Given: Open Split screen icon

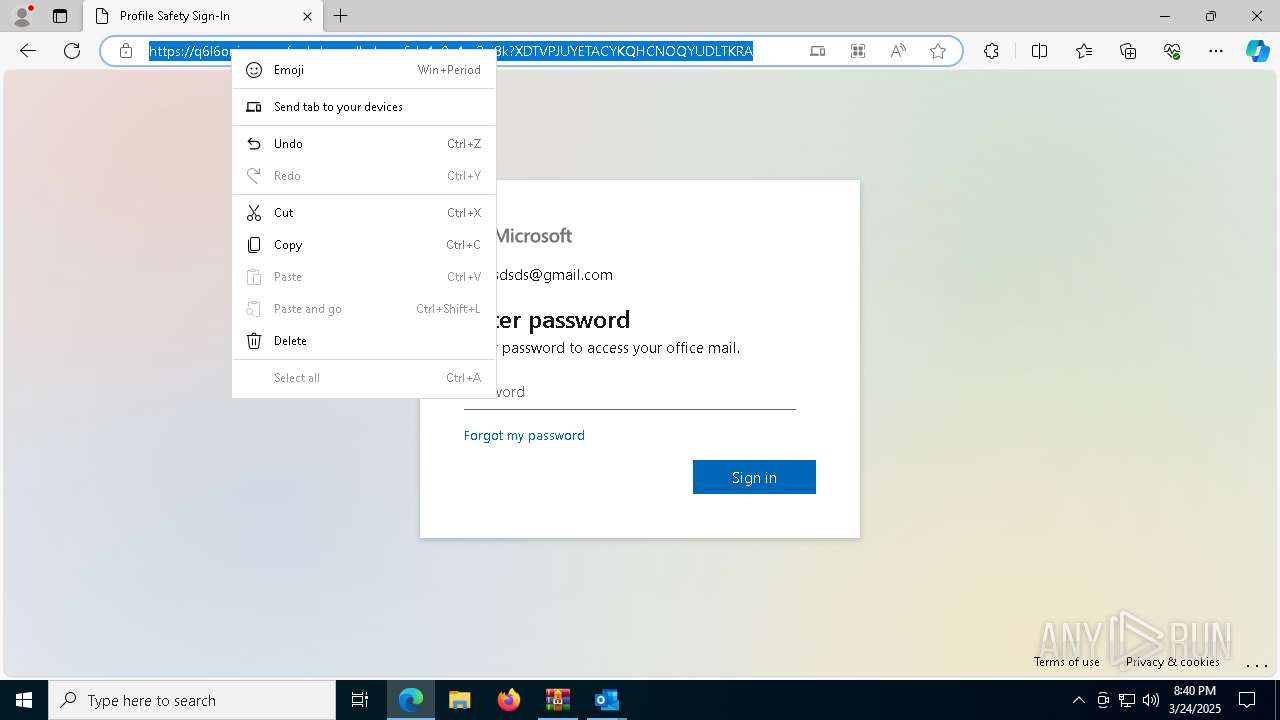Looking at the screenshot, I should click(1039, 51).
